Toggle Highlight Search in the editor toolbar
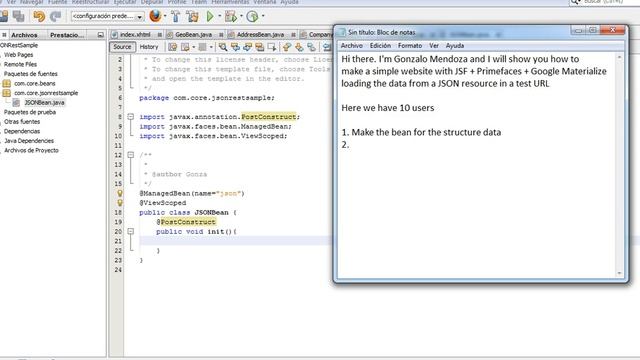This screenshot has height=360, width=640. [x=260, y=47]
